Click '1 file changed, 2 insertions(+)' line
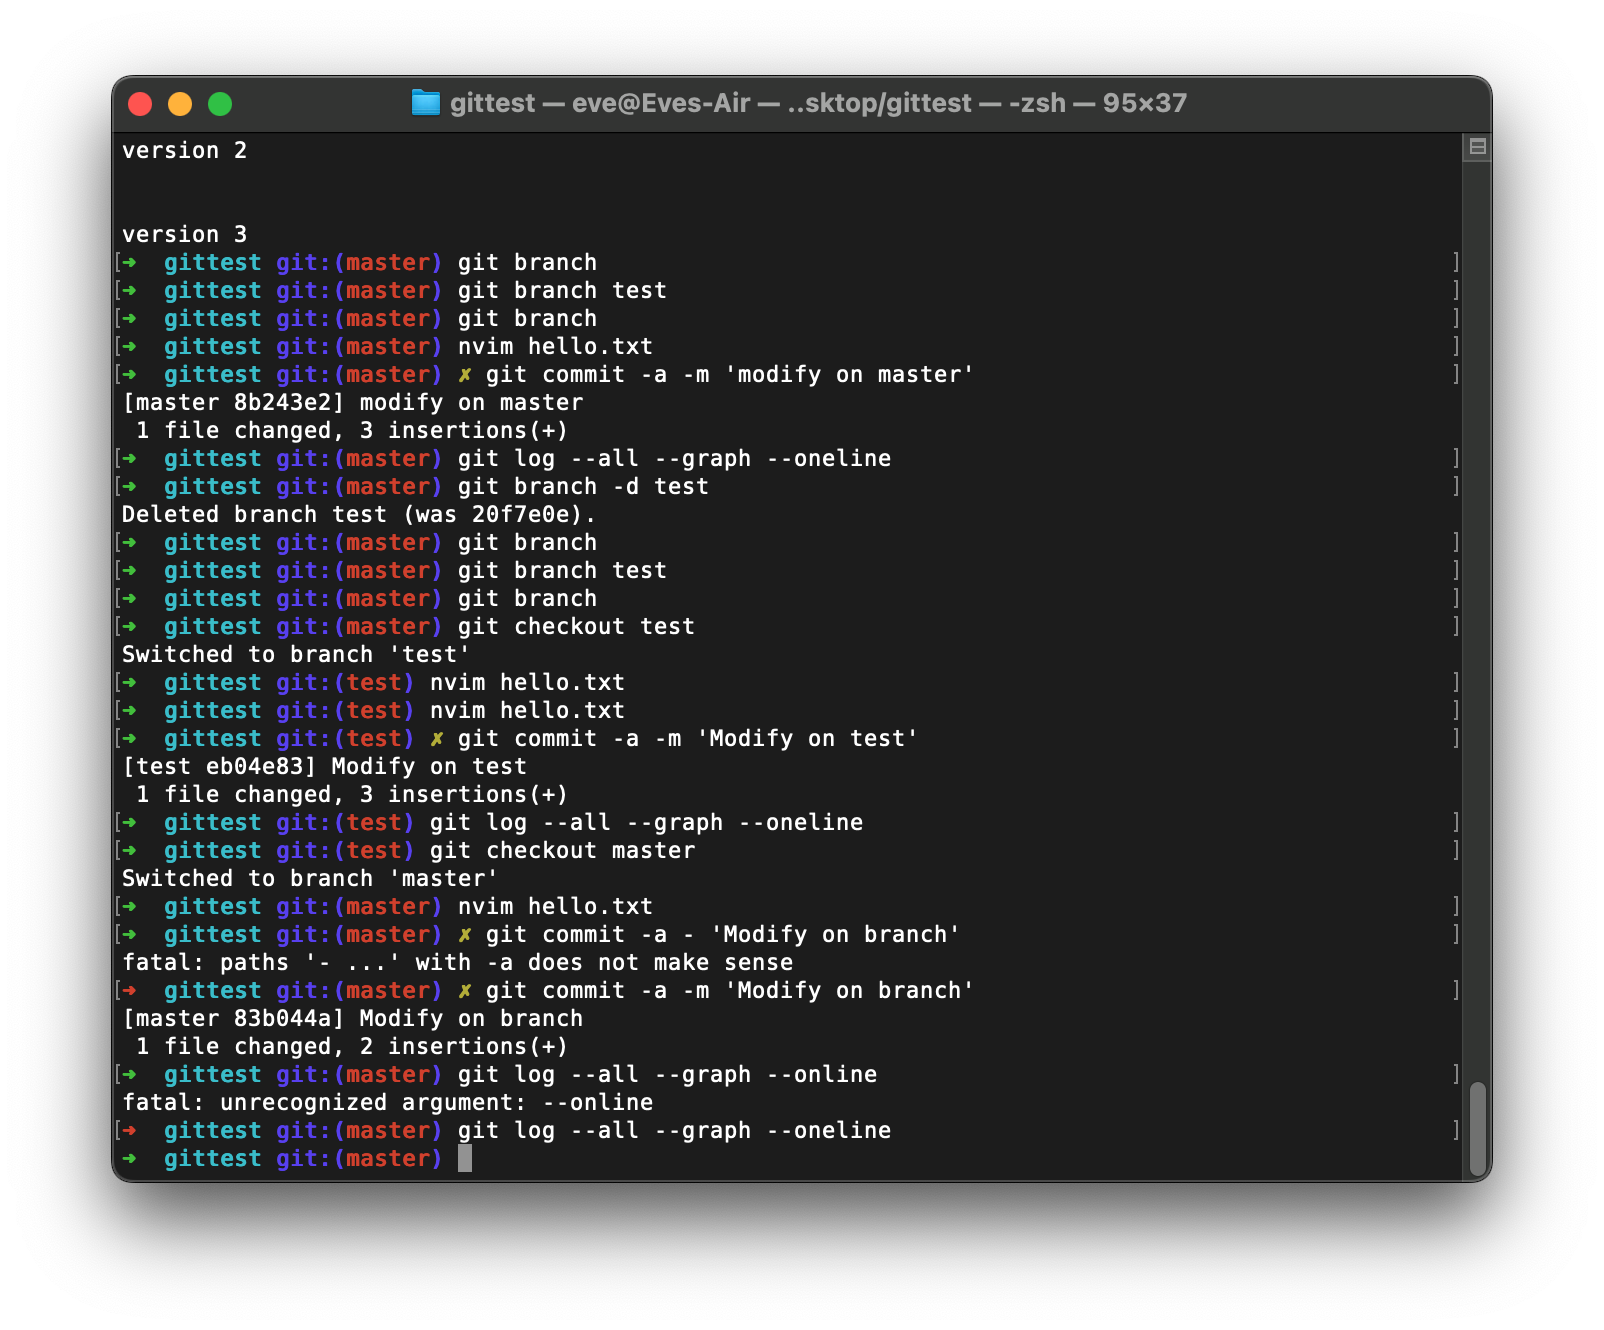The image size is (1604, 1330). click(351, 1046)
